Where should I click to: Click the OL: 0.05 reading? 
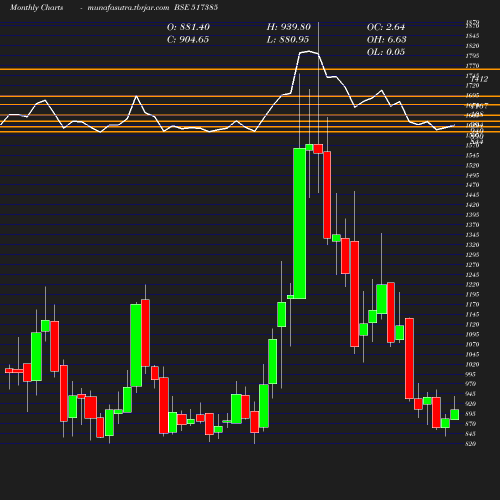coord(386,52)
